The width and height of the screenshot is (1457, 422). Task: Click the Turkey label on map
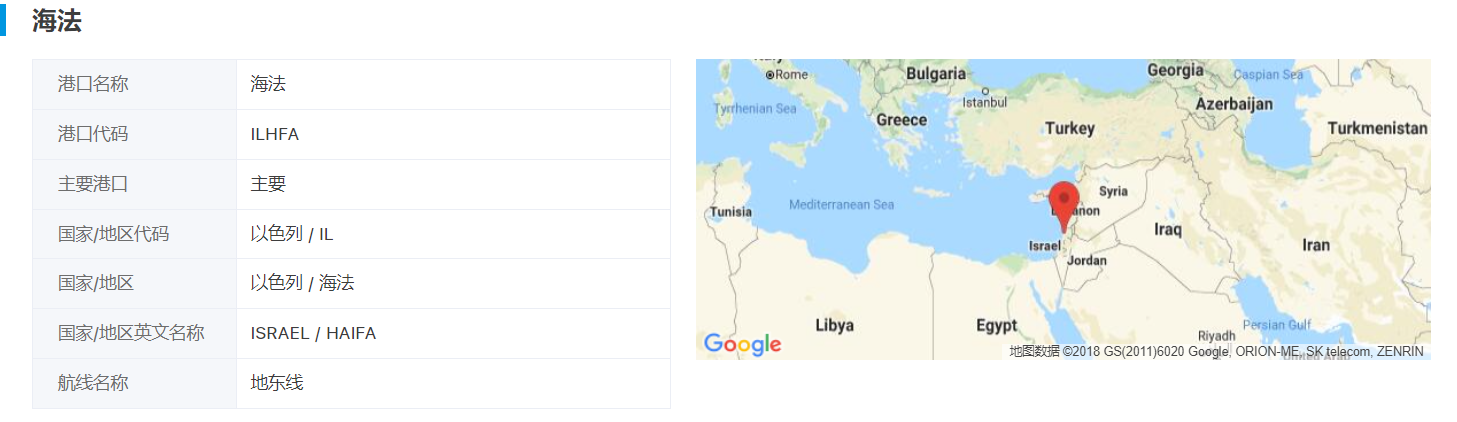pyautogui.click(x=1069, y=128)
